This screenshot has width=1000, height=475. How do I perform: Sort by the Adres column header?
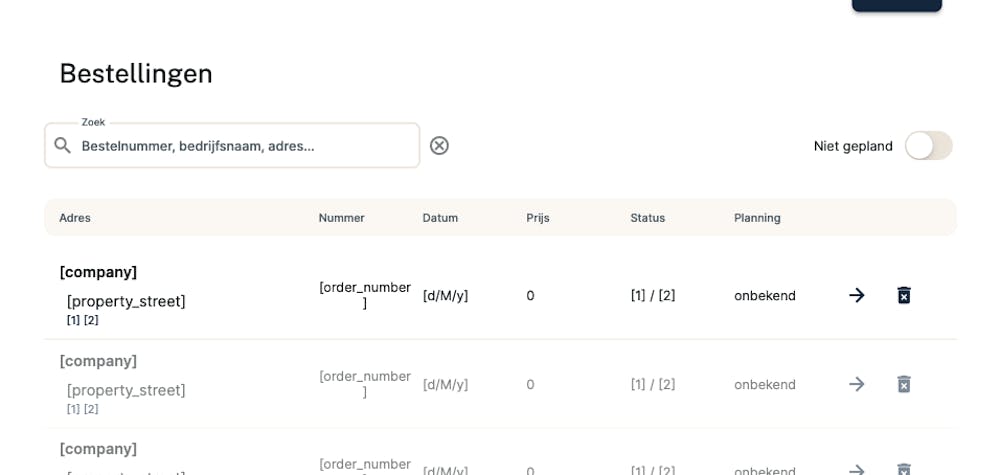pyautogui.click(x=75, y=218)
